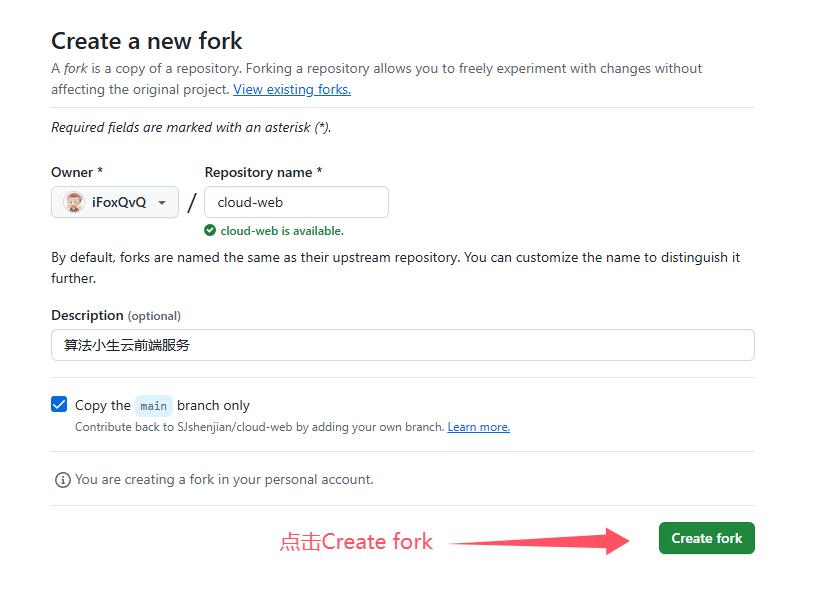The width and height of the screenshot is (813, 591).
Task: Click the Description (optional) label
Action: click(116, 315)
